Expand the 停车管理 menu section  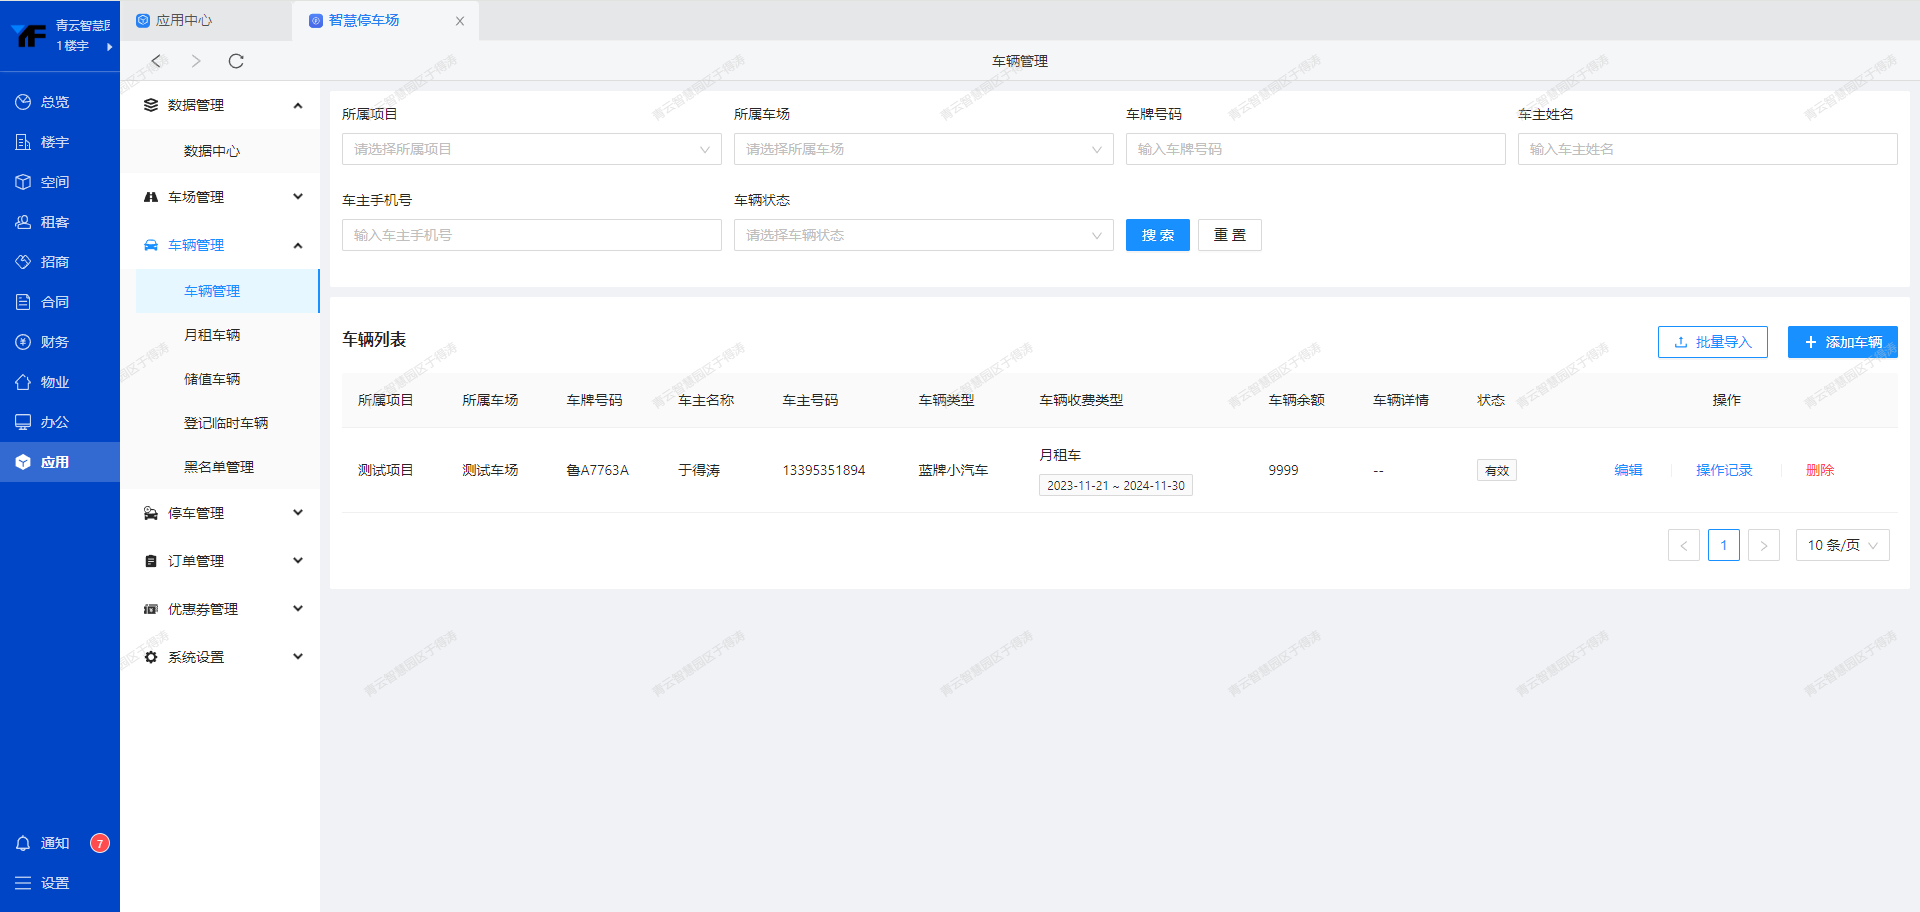(x=220, y=513)
